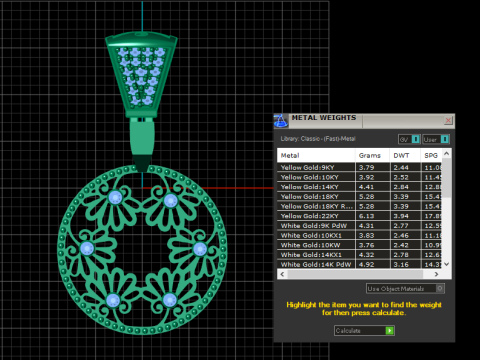The width and height of the screenshot is (480, 360).
Task: Select the Yellow Gold:14KY row
Action: pyautogui.click(x=359, y=187)
